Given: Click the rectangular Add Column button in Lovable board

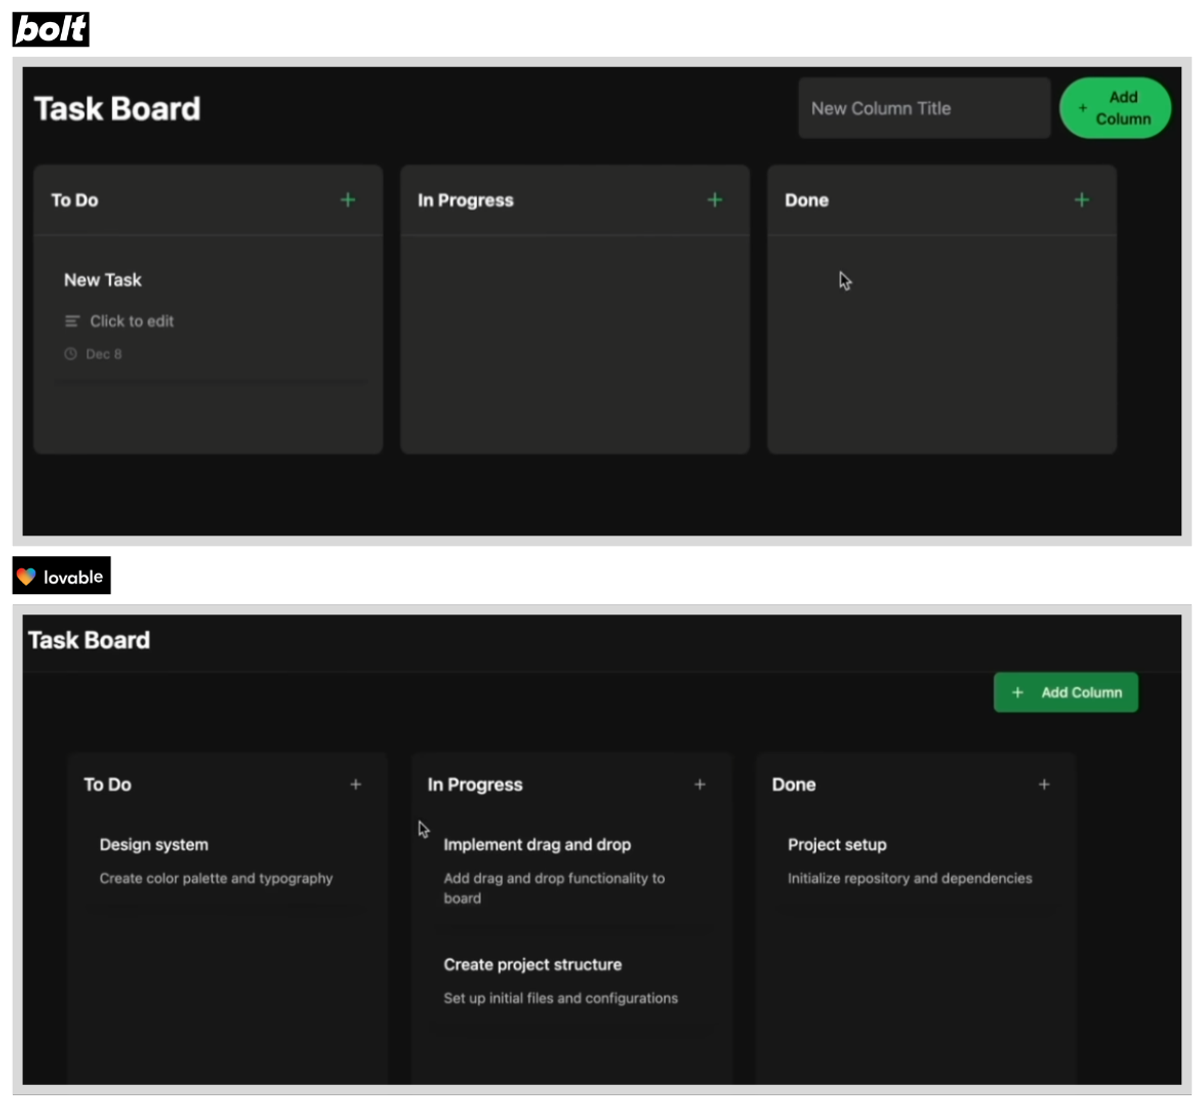Looking at the screenshot, I should [1066, 692].
